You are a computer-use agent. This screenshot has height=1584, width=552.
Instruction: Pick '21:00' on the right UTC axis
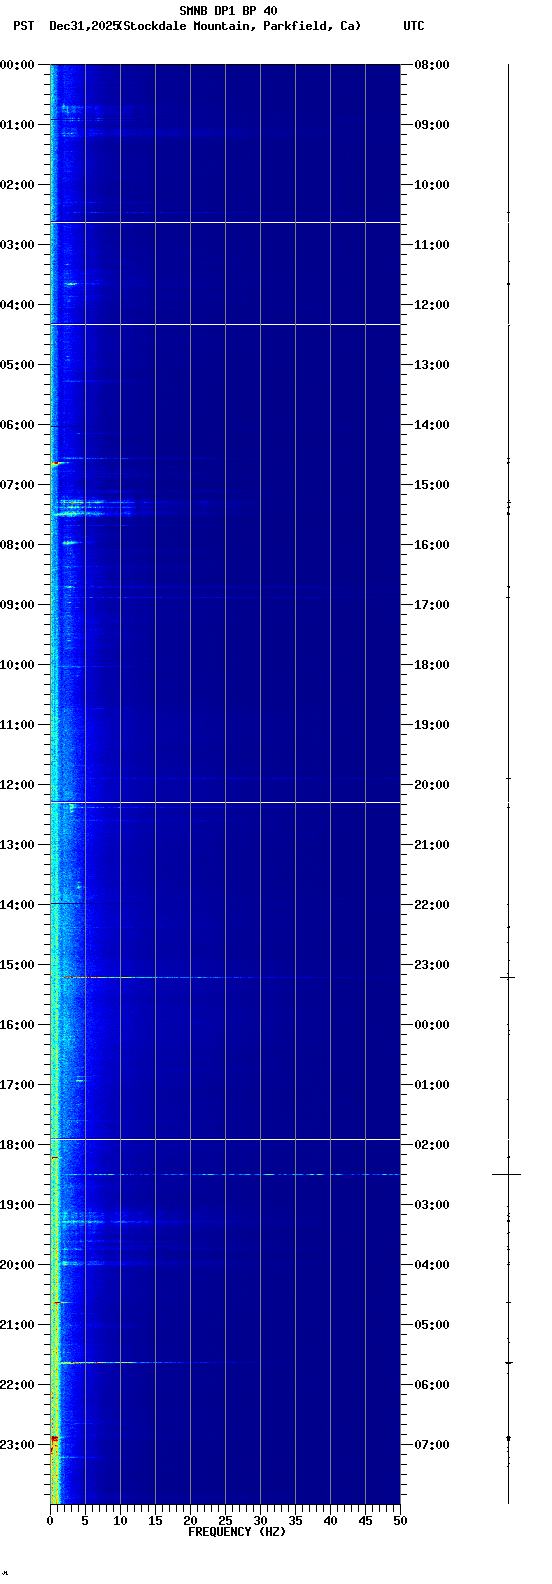point(432,845)
